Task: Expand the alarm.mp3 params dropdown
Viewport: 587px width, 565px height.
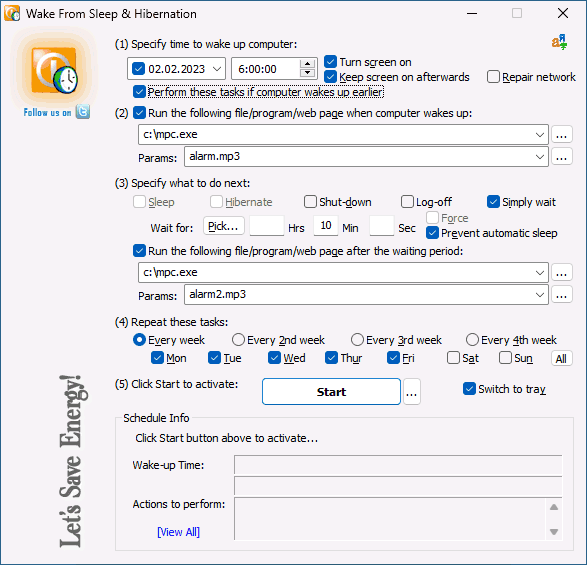Action: [x=539, y=157]
